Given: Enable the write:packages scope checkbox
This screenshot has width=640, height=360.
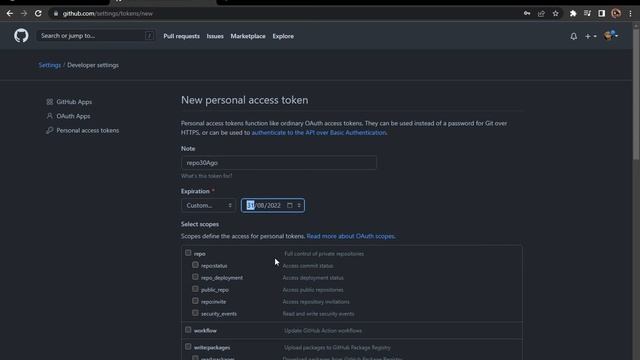Looking at the screenshot, I should pos(188,347).
